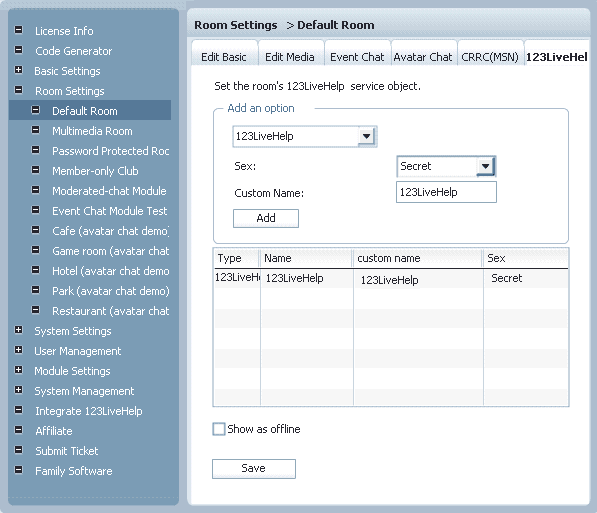Expand the System Settings node
Image resolution: width=597 pixels, height=513 pixels.
18,330
